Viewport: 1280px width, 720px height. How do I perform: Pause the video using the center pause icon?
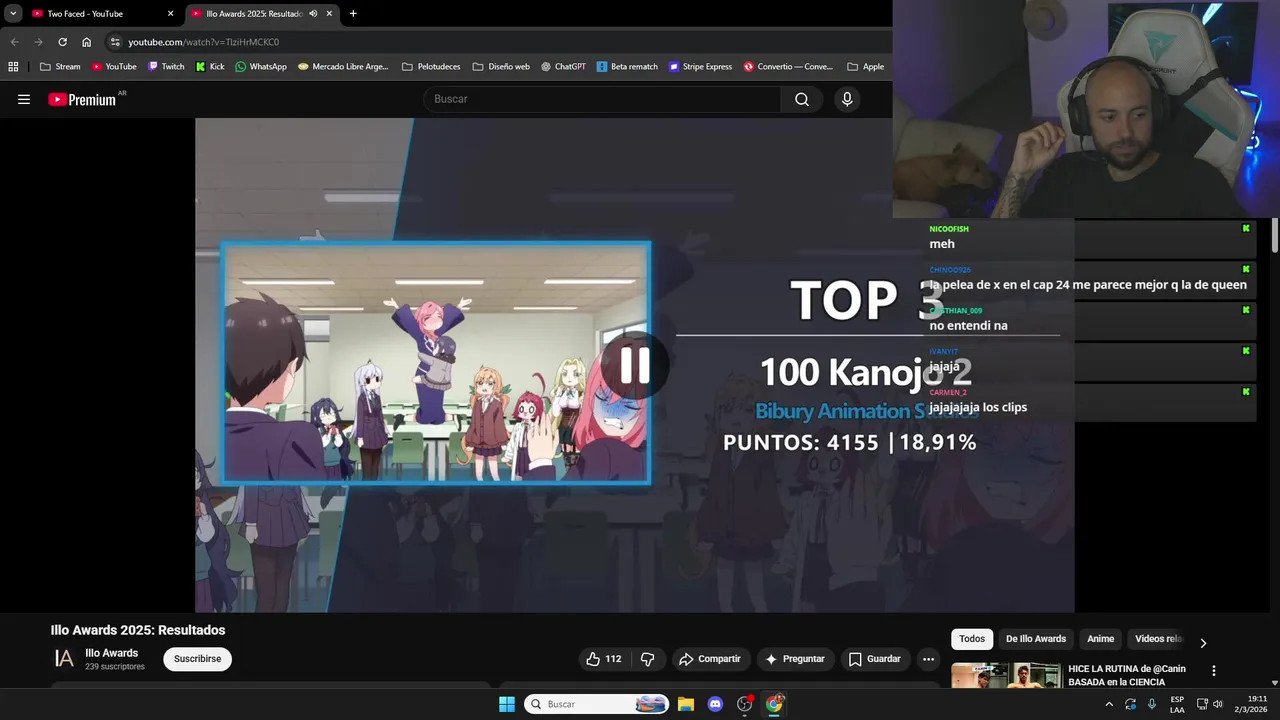[635, 365]
